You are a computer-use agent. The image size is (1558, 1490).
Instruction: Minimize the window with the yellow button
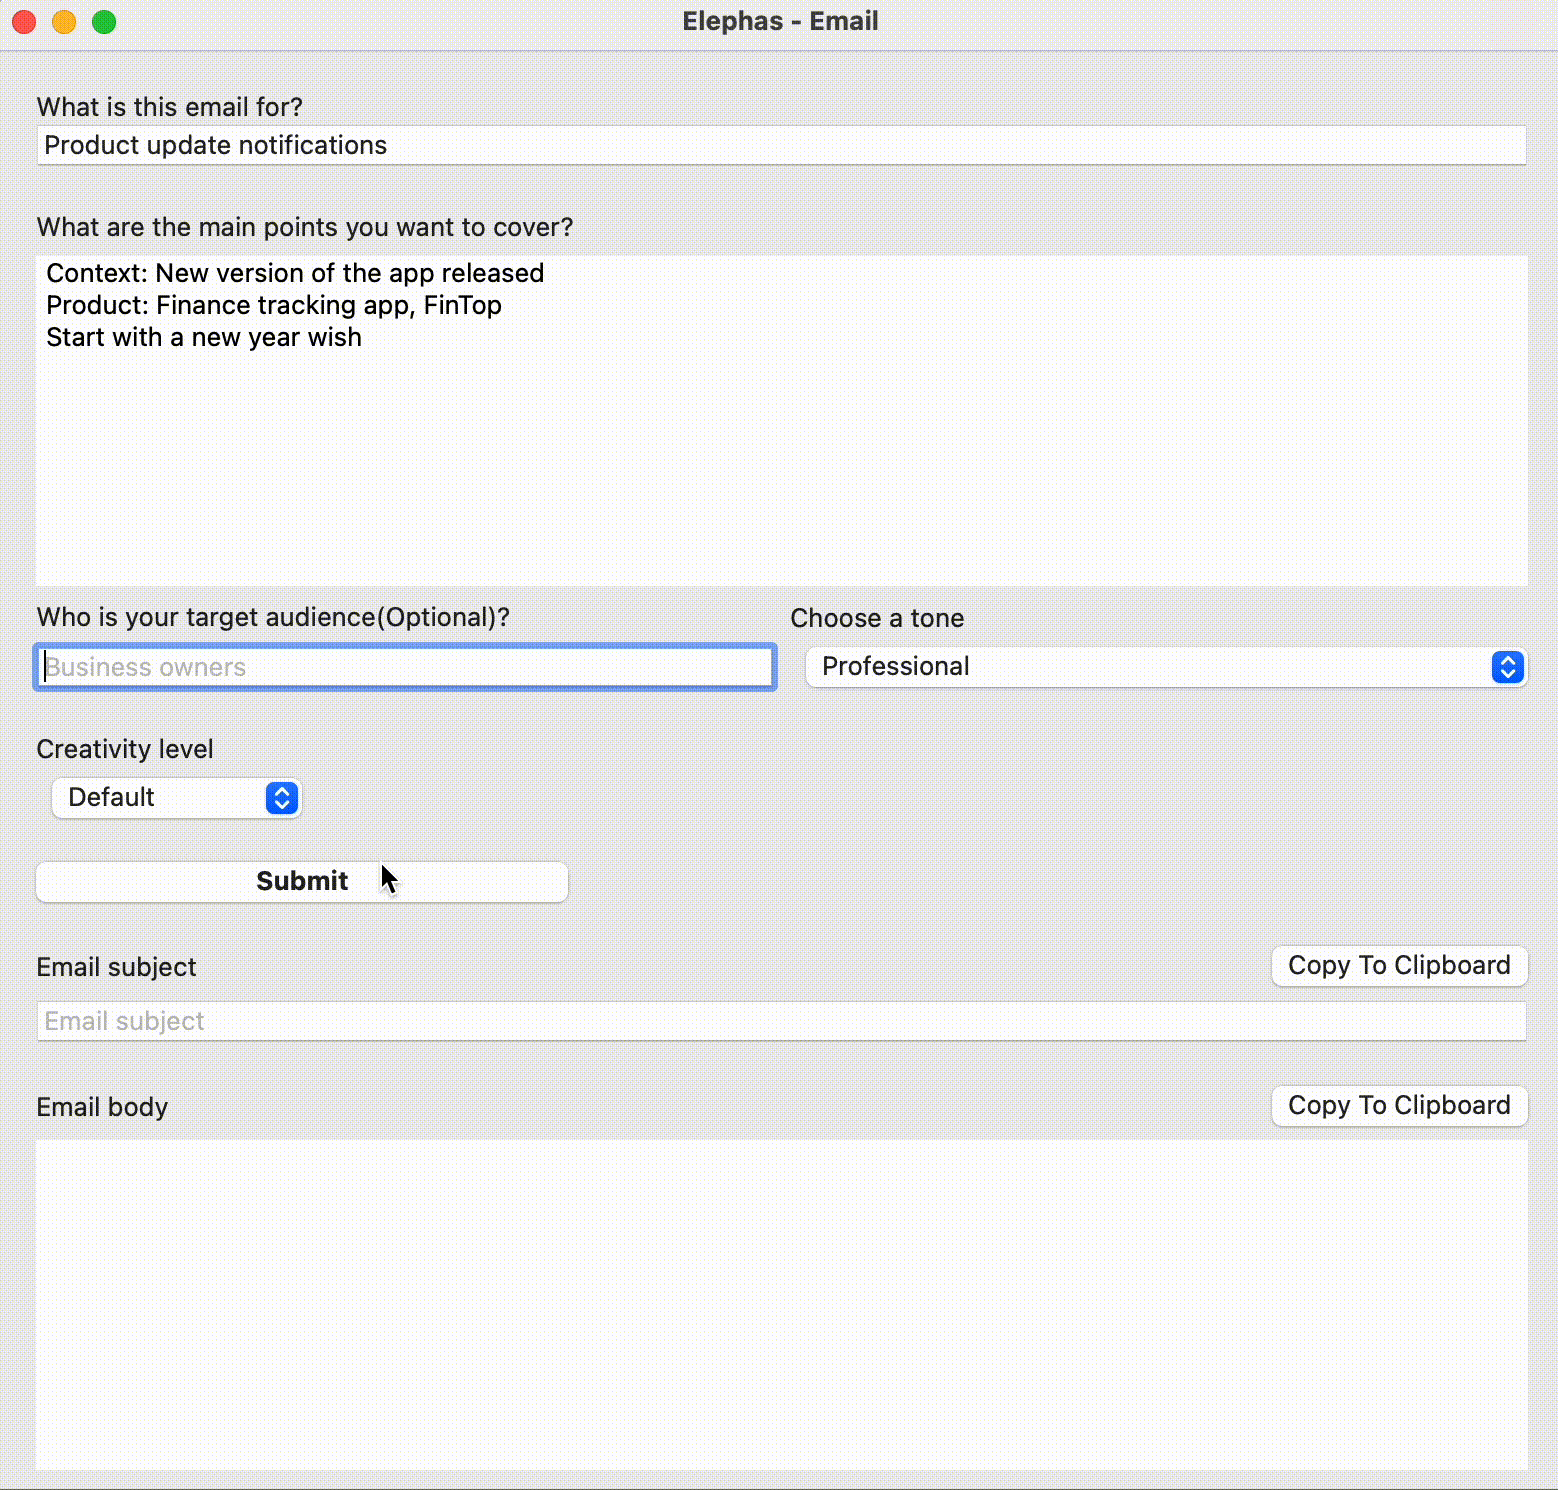pos(64,21)
